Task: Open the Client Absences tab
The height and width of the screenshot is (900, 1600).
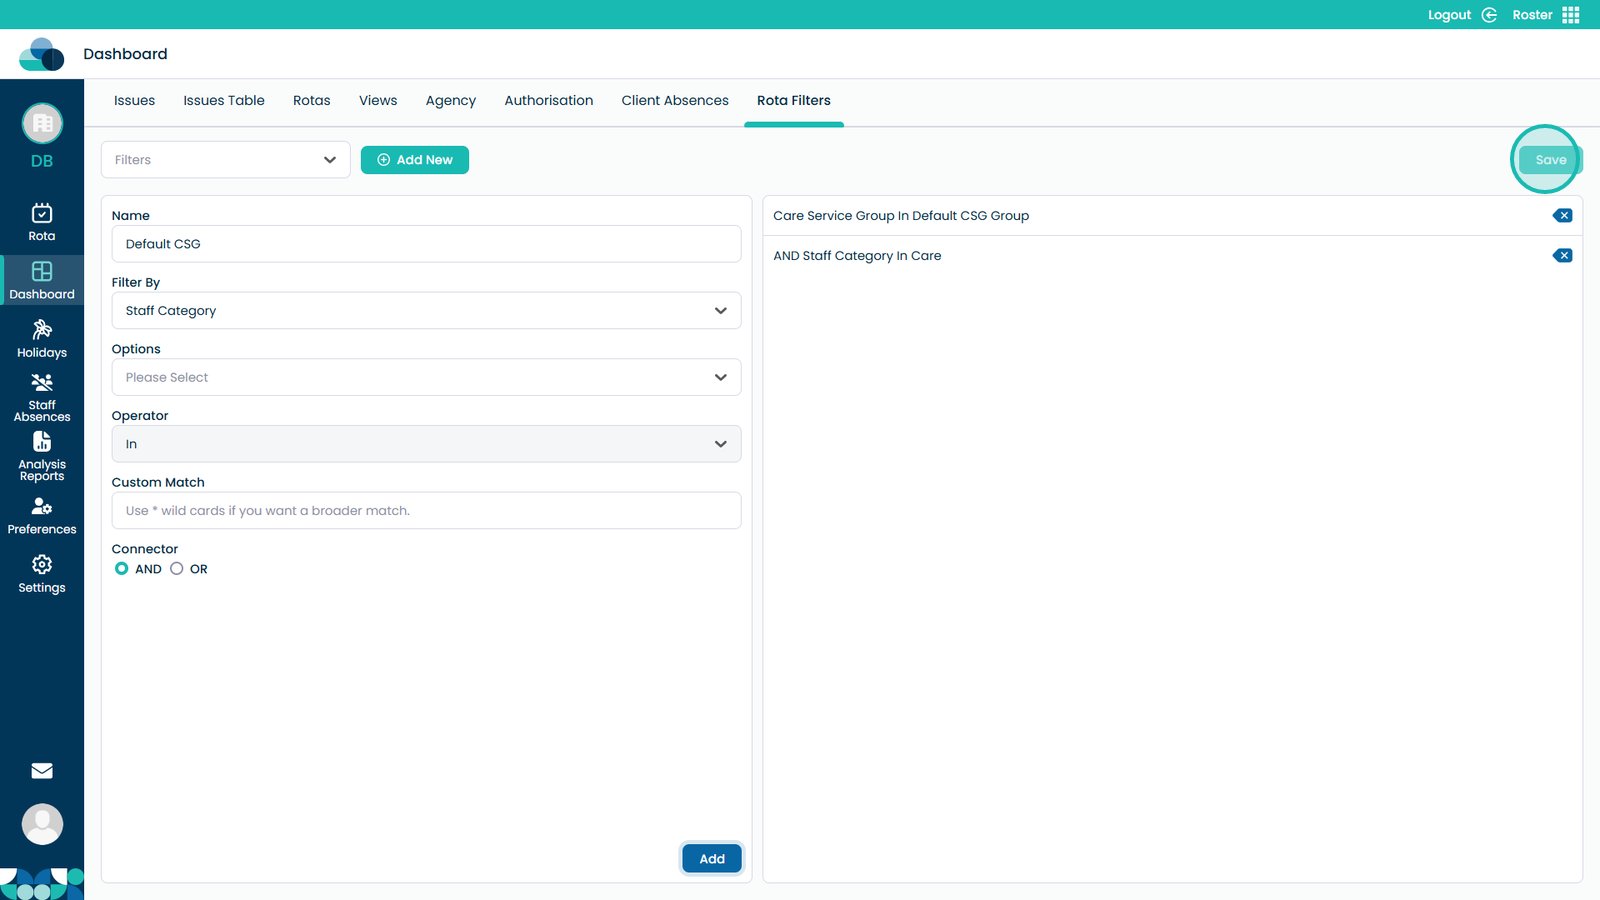Action: [675, 101]
